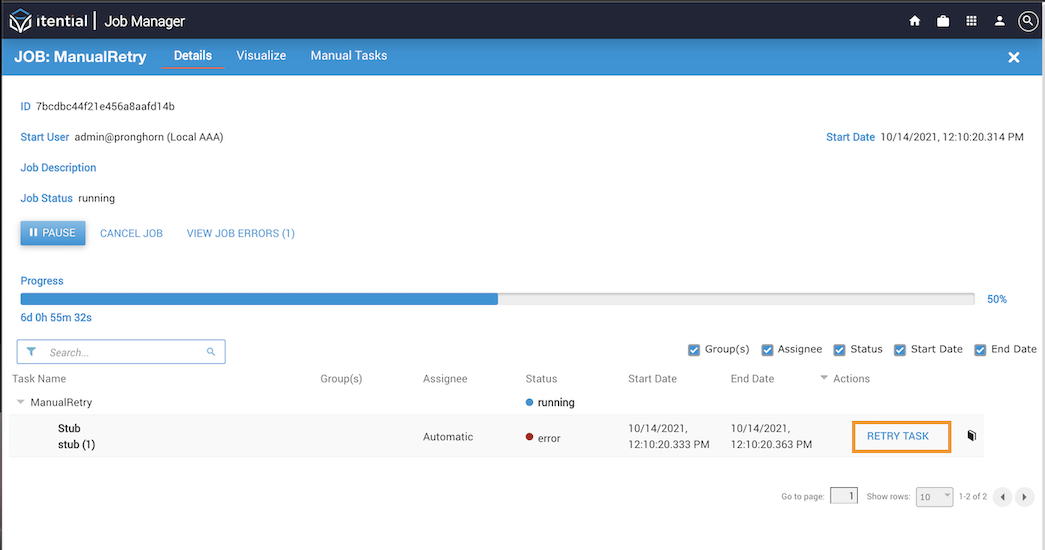Collapse the ManualRetry tree row
This screenshot has width=1045, height=550.
21,402
